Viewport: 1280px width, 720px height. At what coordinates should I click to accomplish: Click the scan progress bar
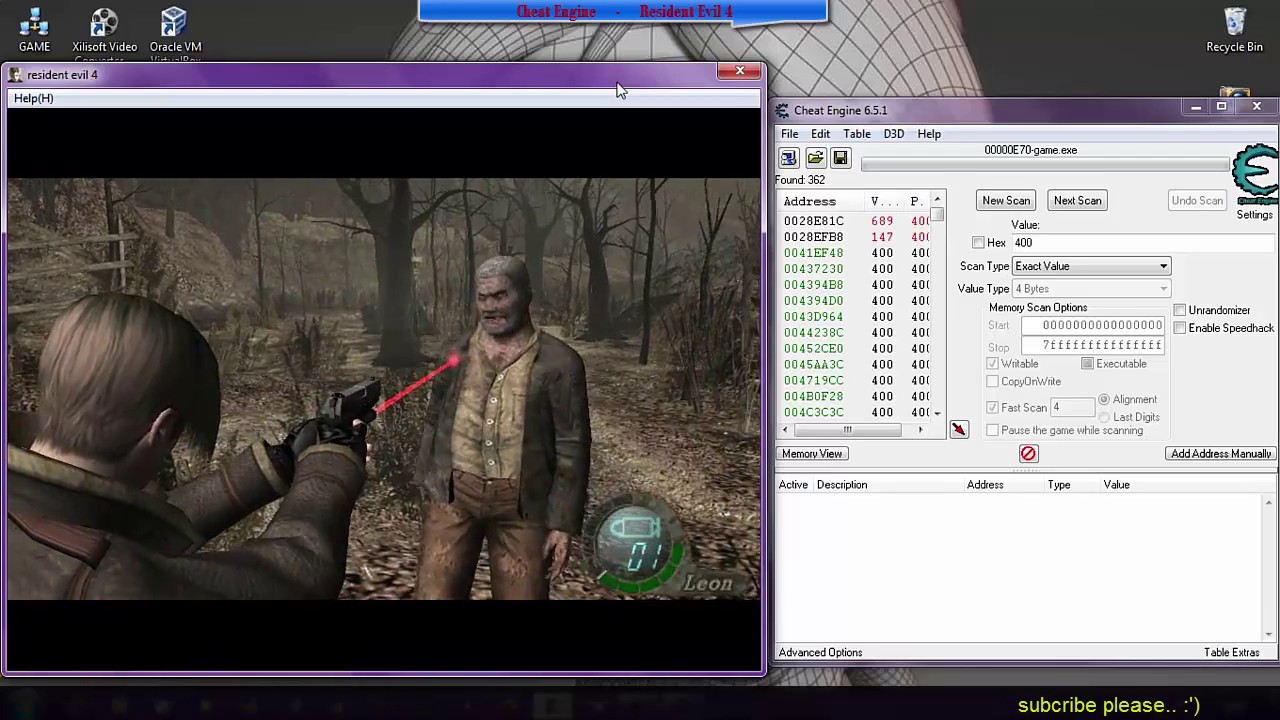(x=1045, y=165)
